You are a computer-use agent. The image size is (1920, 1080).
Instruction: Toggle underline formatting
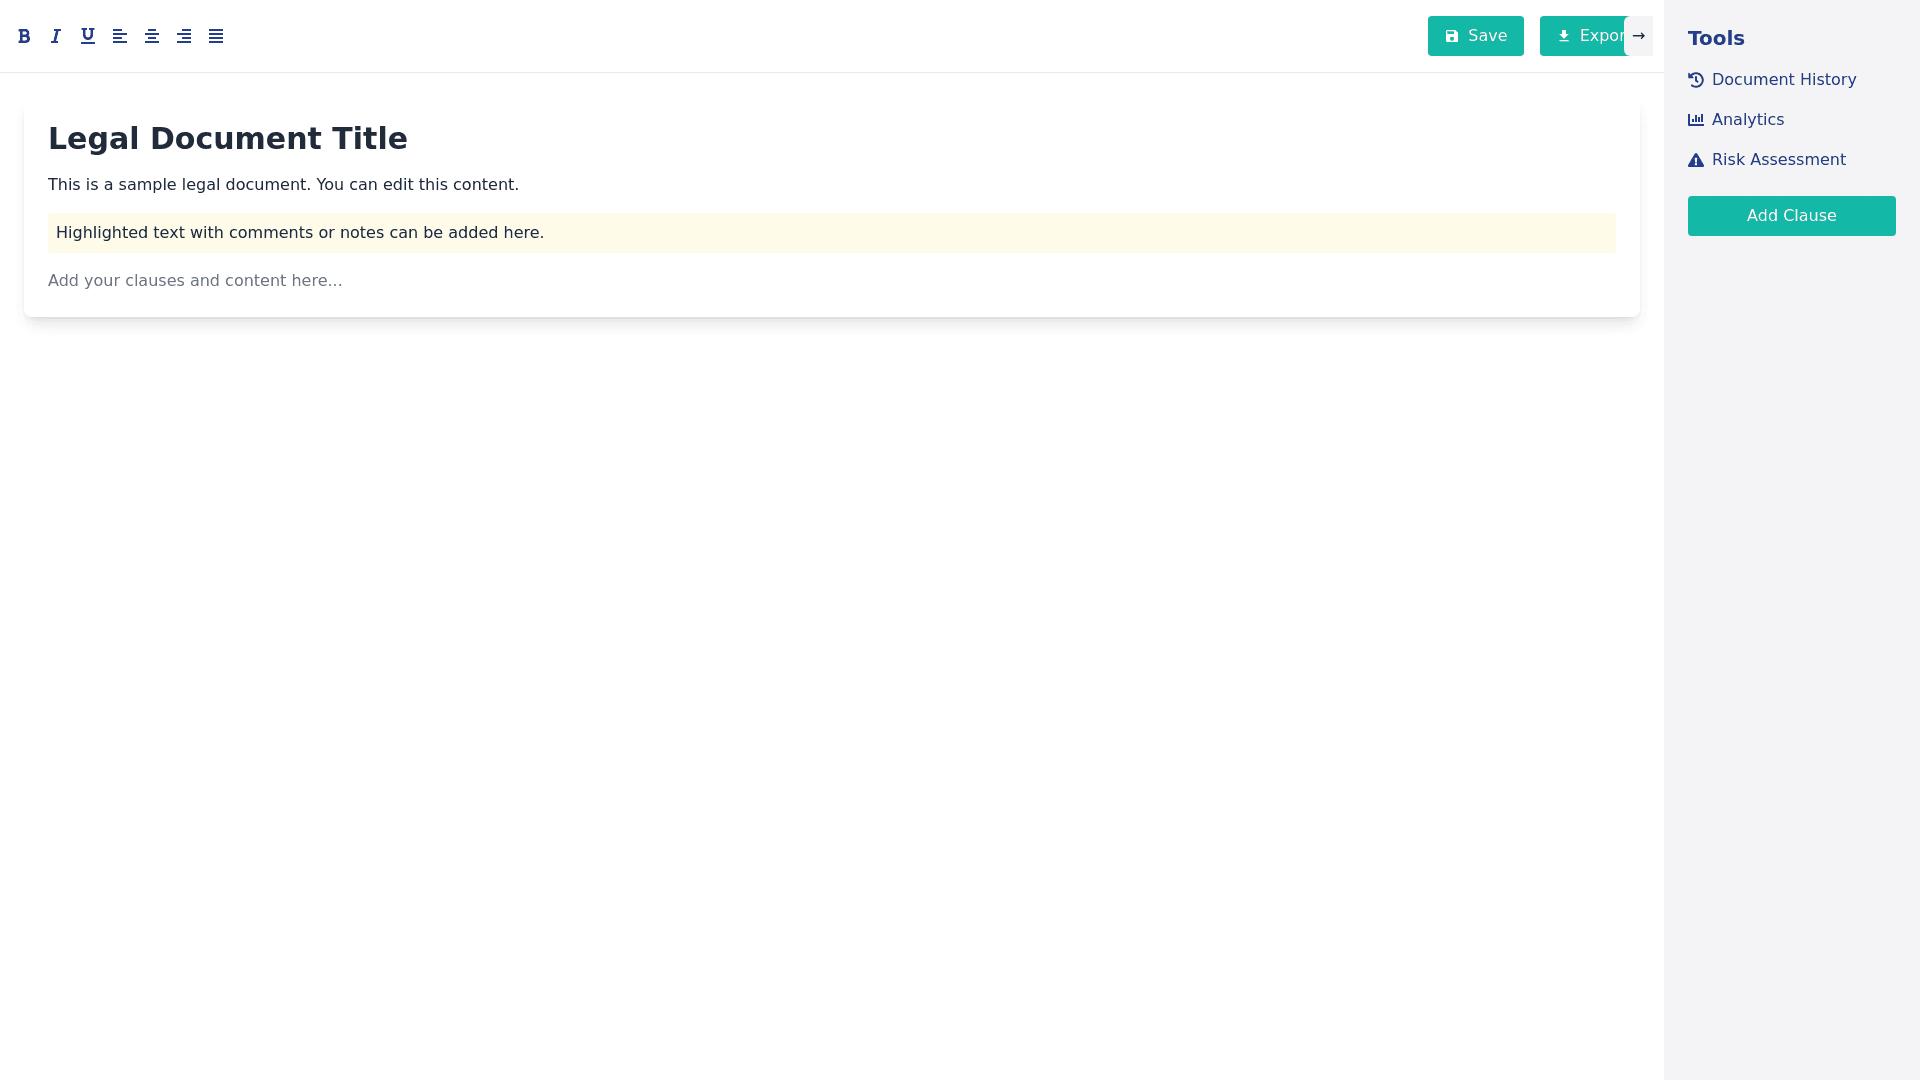[x=88, y=36]
